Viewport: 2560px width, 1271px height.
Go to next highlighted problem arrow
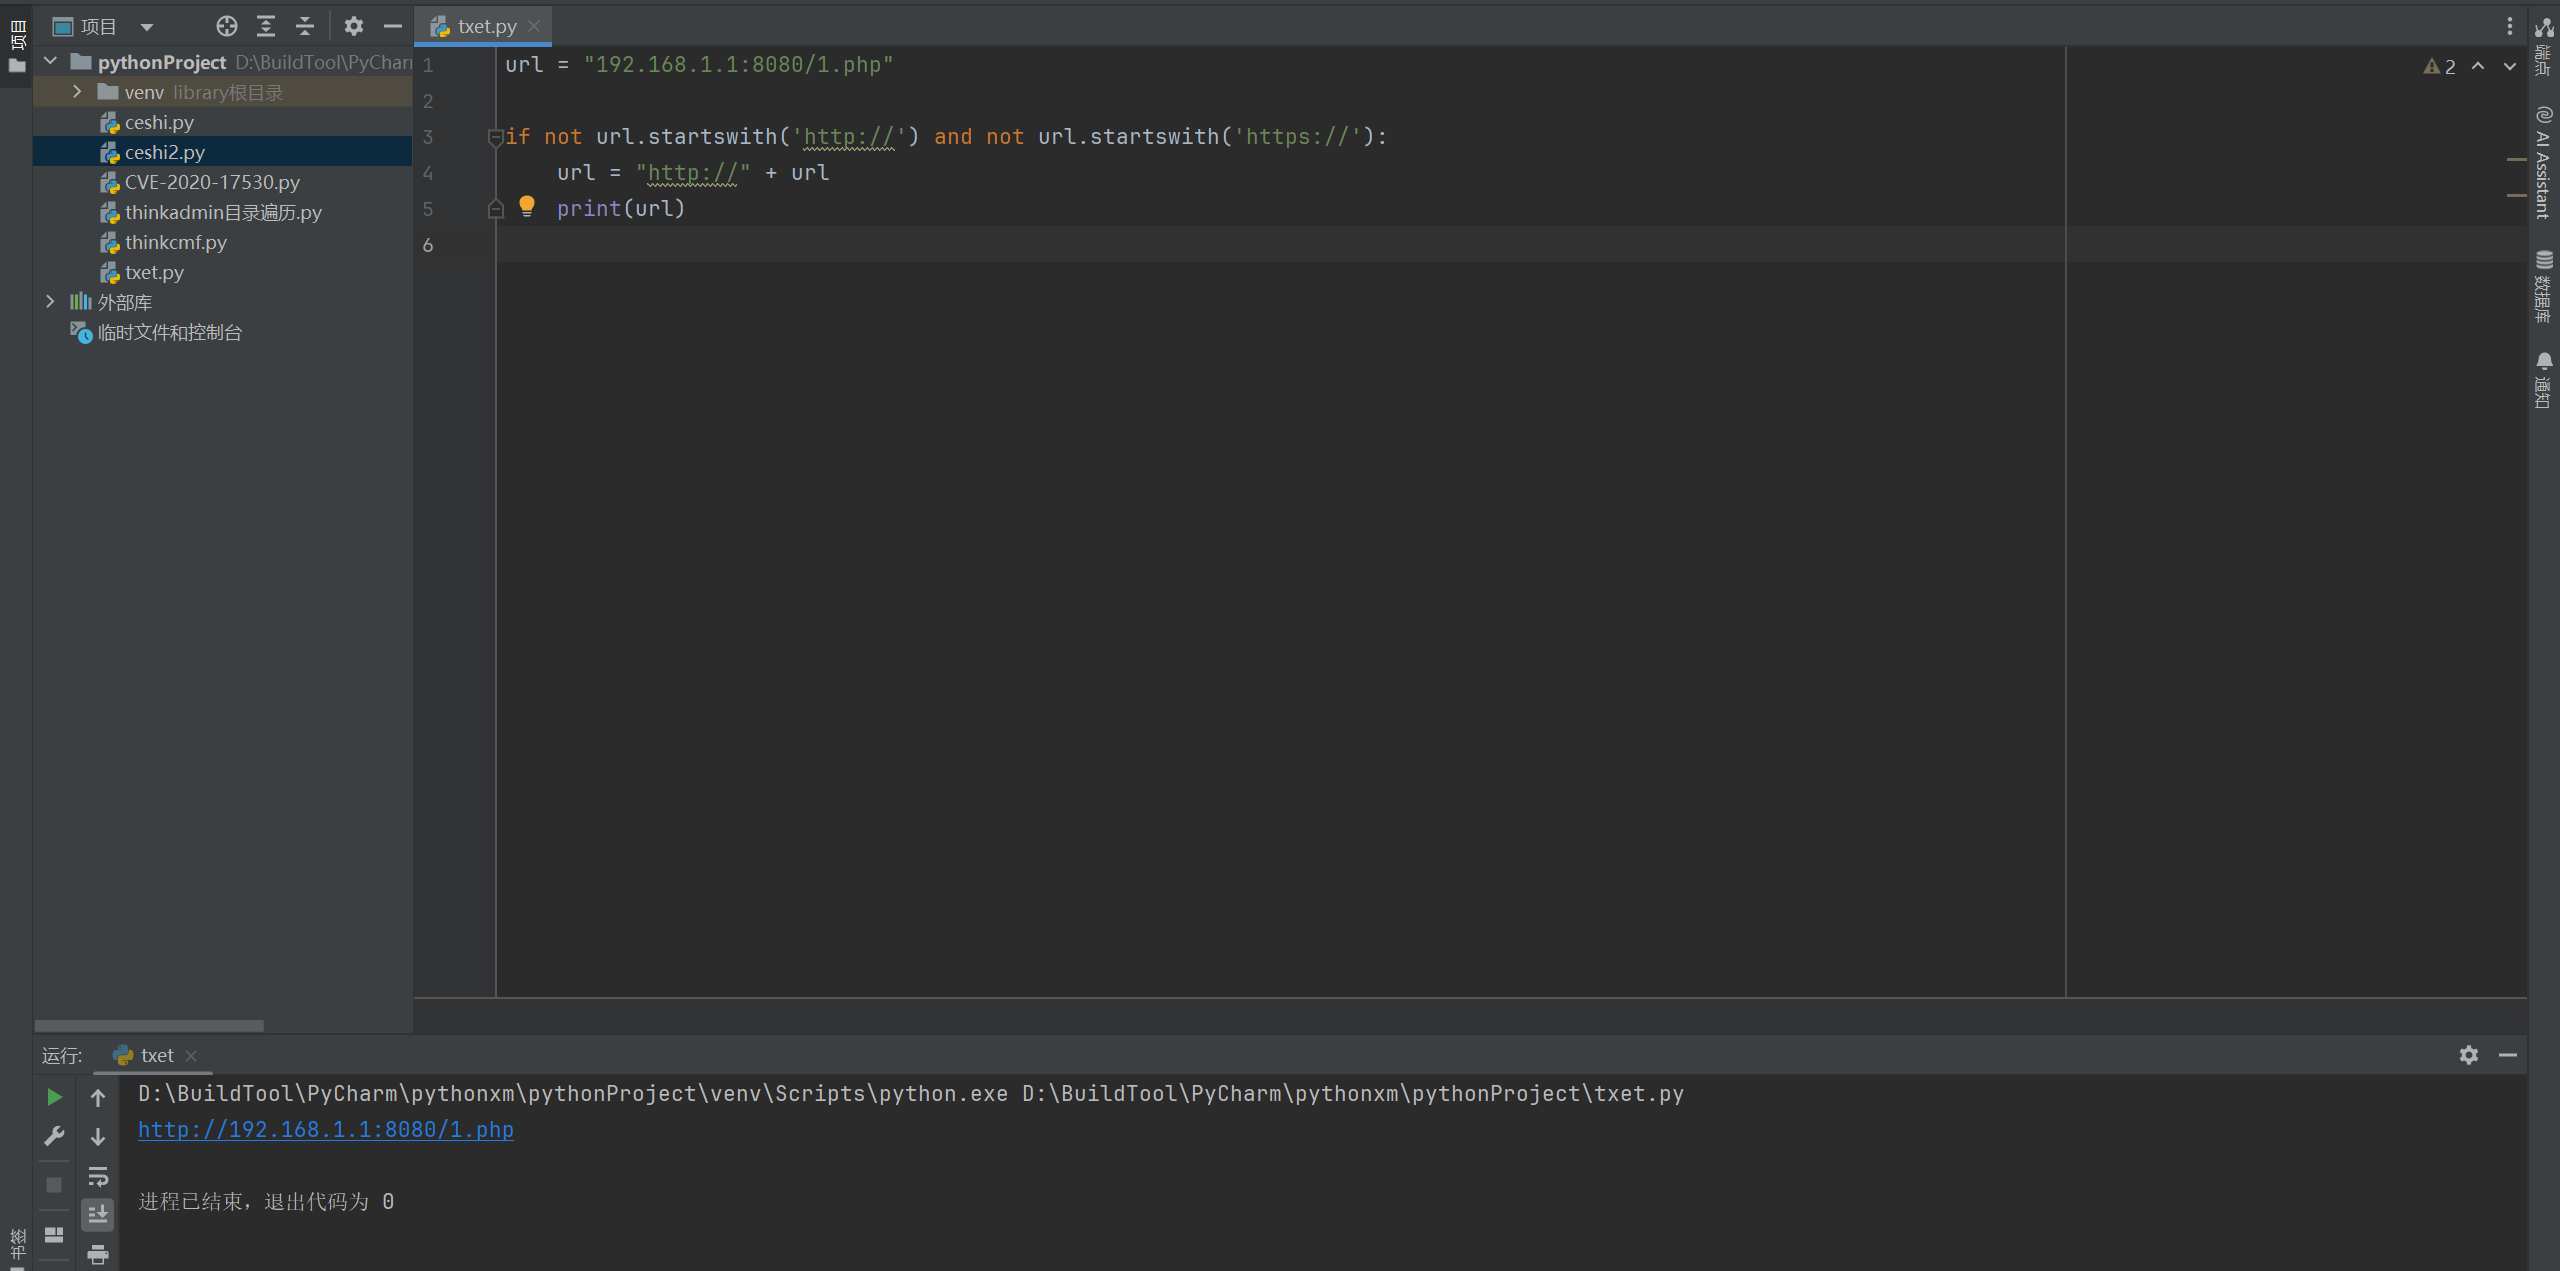tap(2510, 66)
